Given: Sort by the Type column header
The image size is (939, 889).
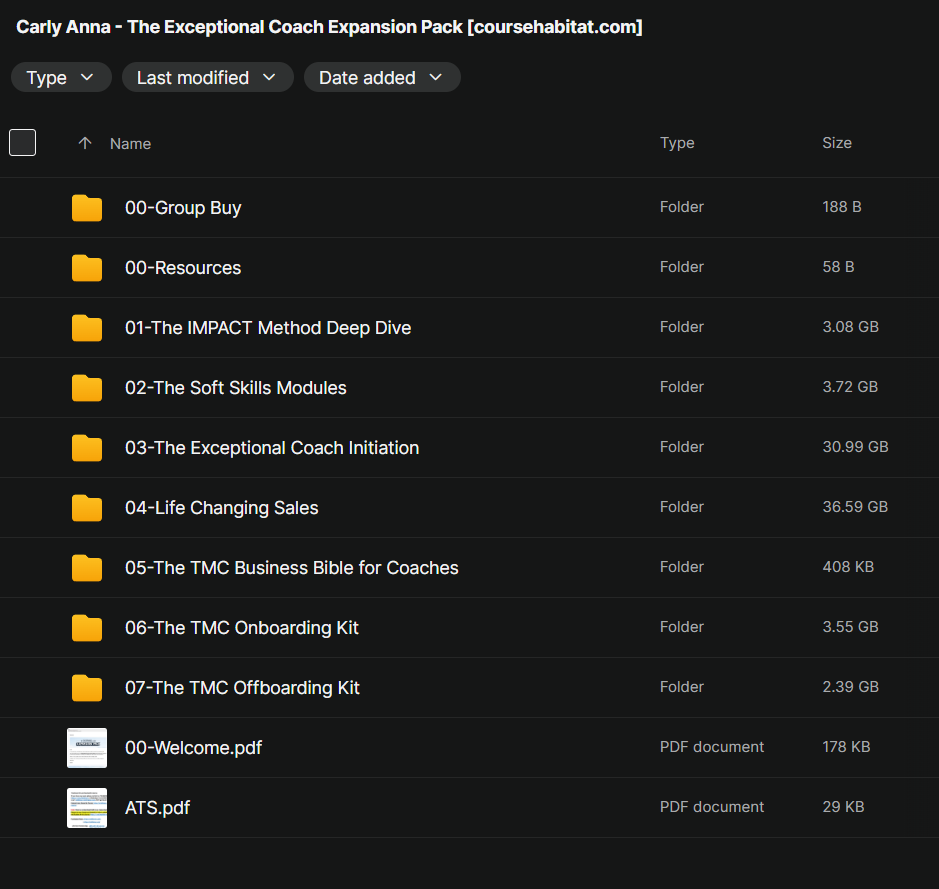Looking at the screenshot, I should pyautogui.click(x=677, y=142).
